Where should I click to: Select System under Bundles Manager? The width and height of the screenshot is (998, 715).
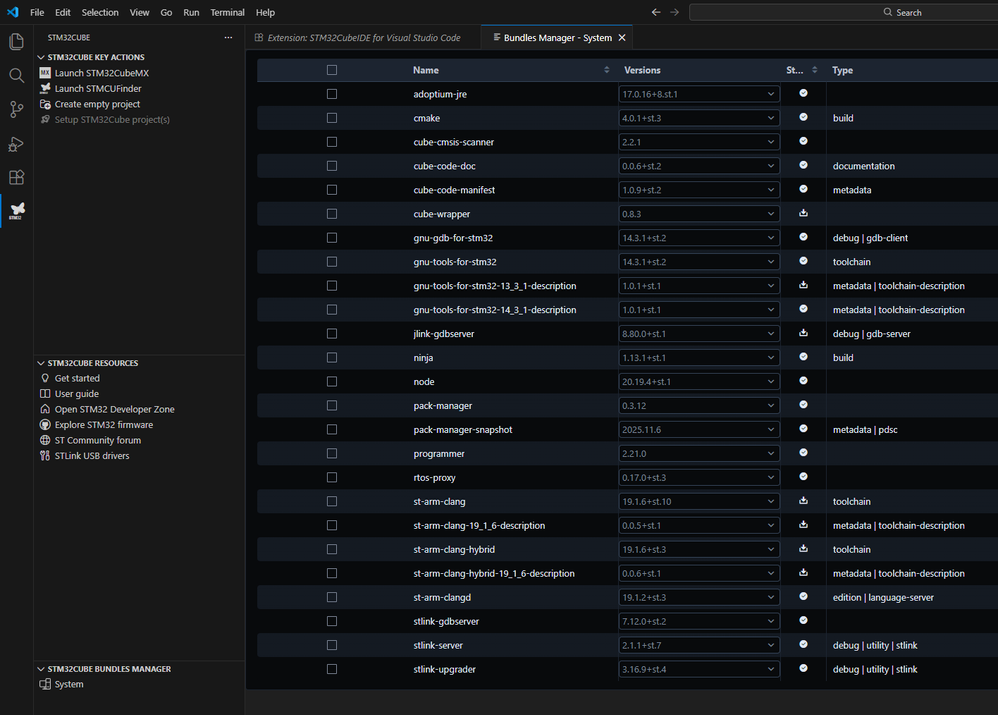(x=68, y=684)
